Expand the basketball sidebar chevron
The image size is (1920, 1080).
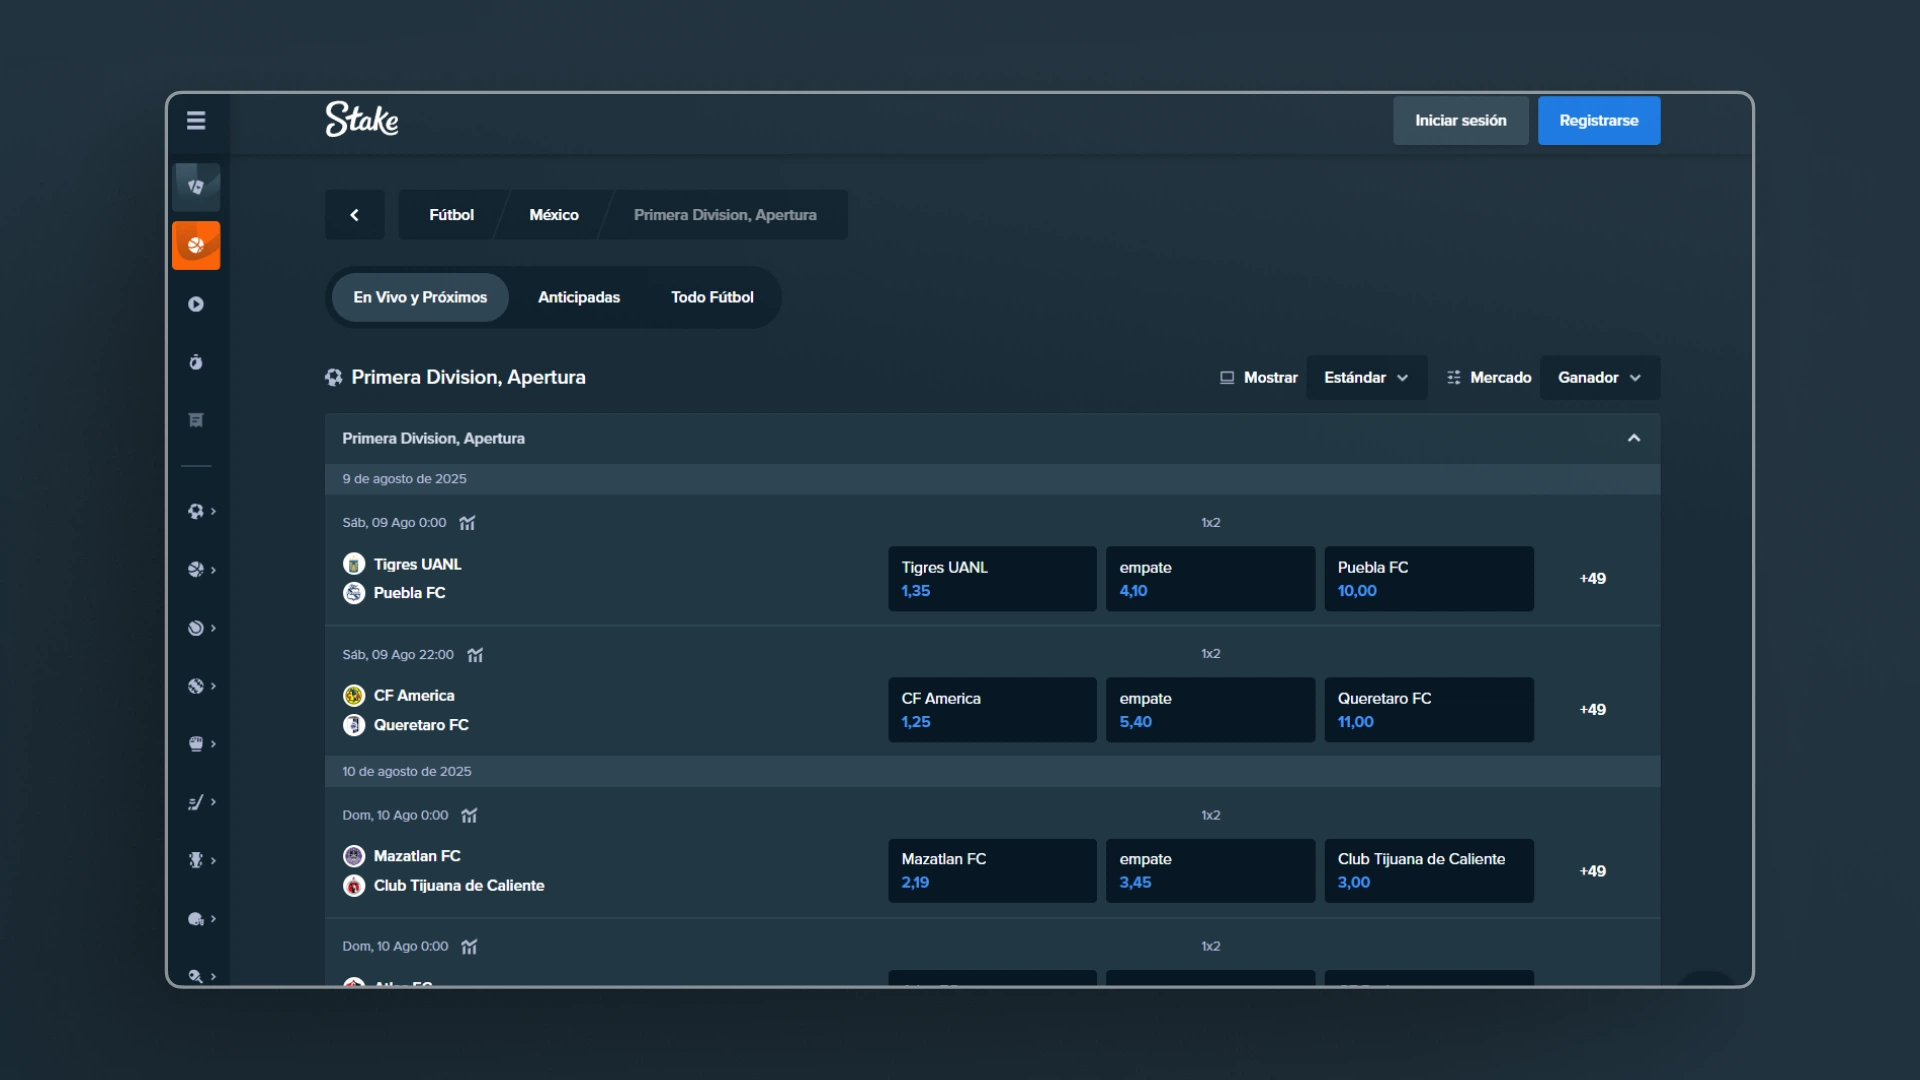coord(213,569)
